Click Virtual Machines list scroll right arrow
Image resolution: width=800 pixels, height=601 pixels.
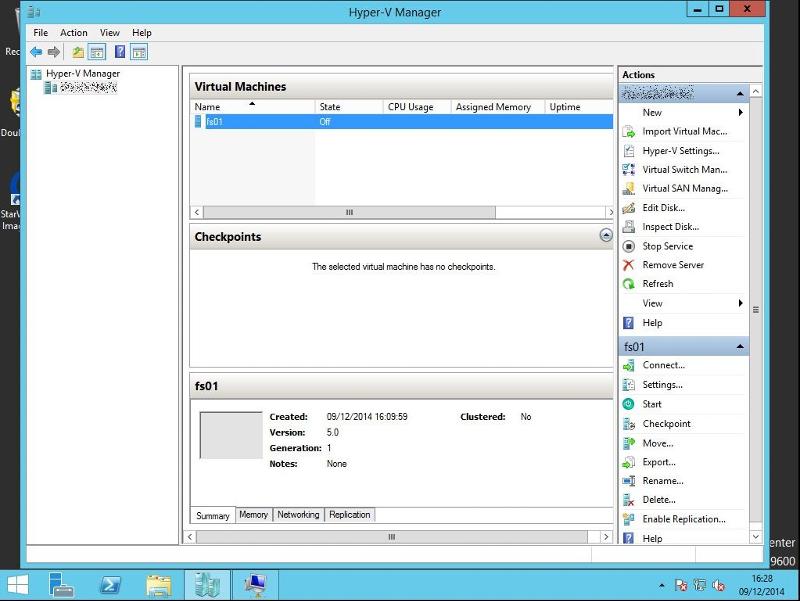(609, 212)
